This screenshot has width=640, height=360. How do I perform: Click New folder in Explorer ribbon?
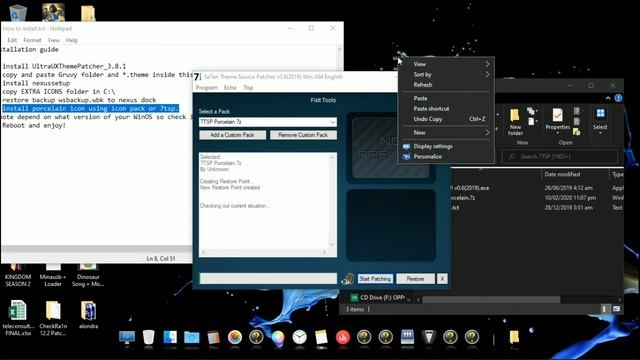pos(515,122)
